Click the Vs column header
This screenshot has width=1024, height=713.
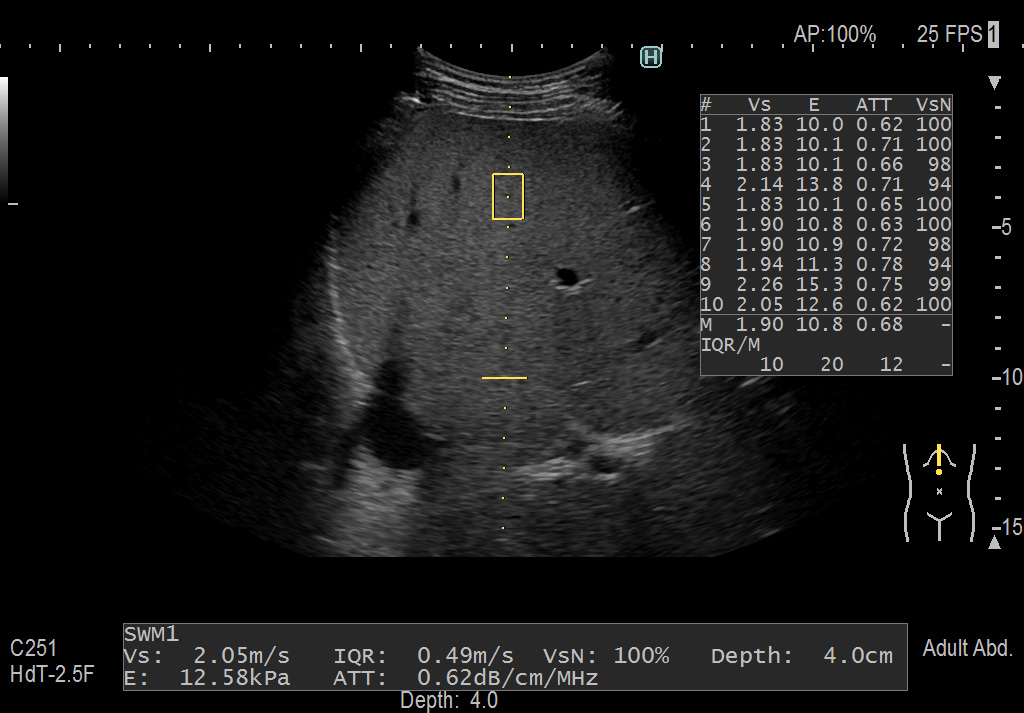[759, 104]
